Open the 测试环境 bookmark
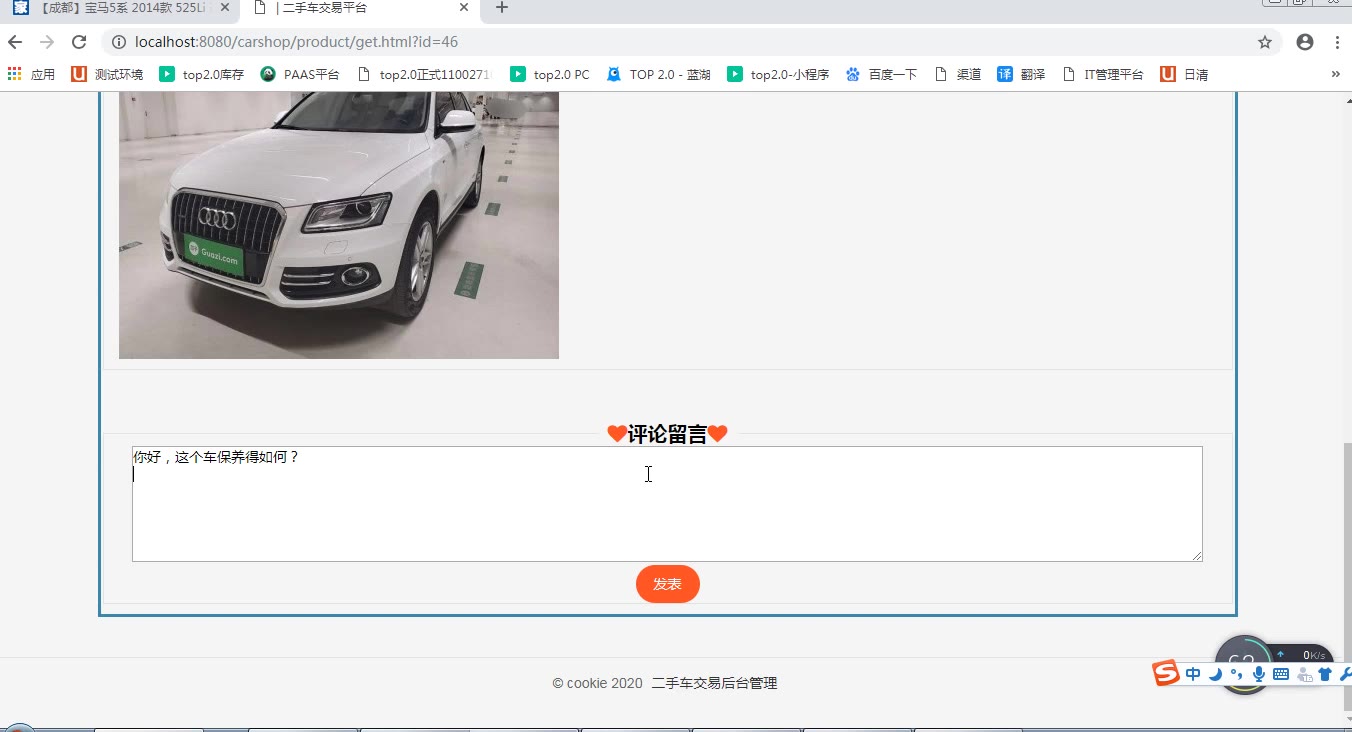This screenshot has height=732, width=1352. click(x=107, y=74)
